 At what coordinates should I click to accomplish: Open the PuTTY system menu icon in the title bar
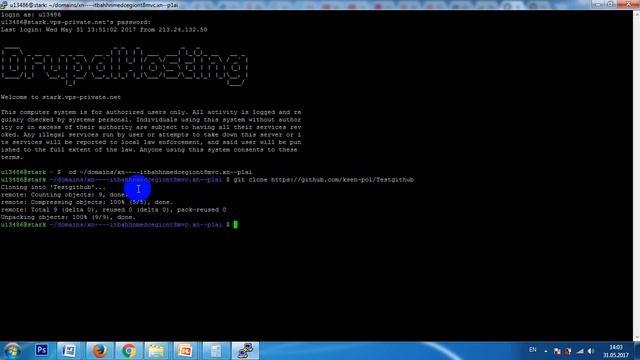click(x=4, y=5)
